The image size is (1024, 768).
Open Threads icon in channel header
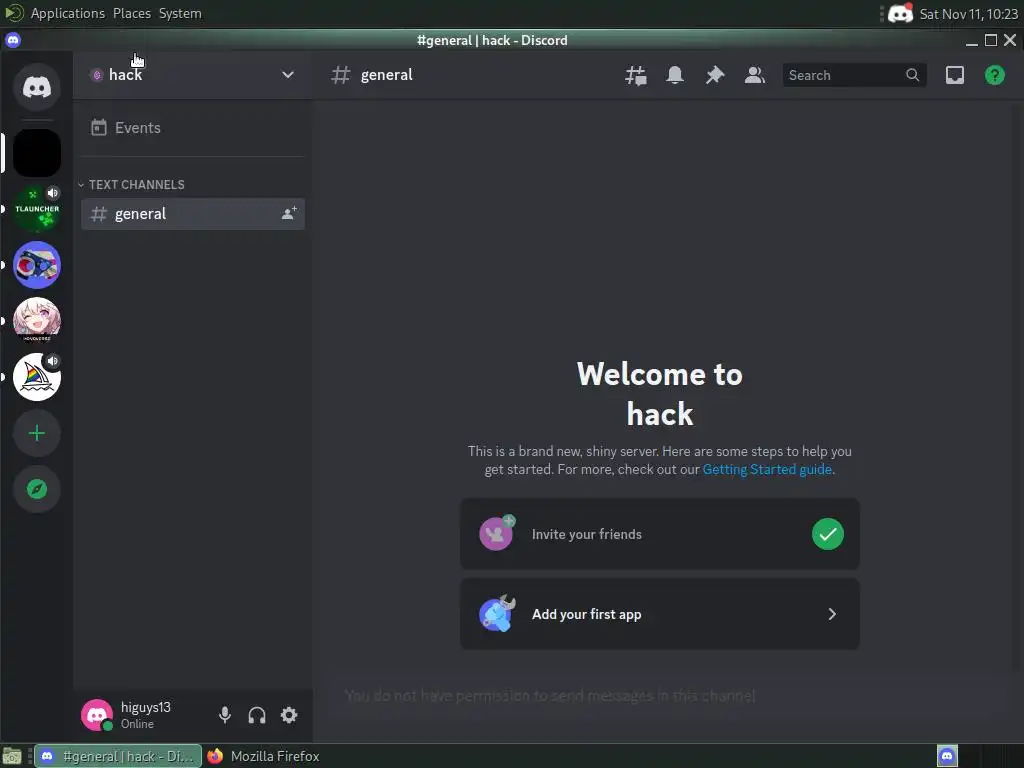[635, 75]
